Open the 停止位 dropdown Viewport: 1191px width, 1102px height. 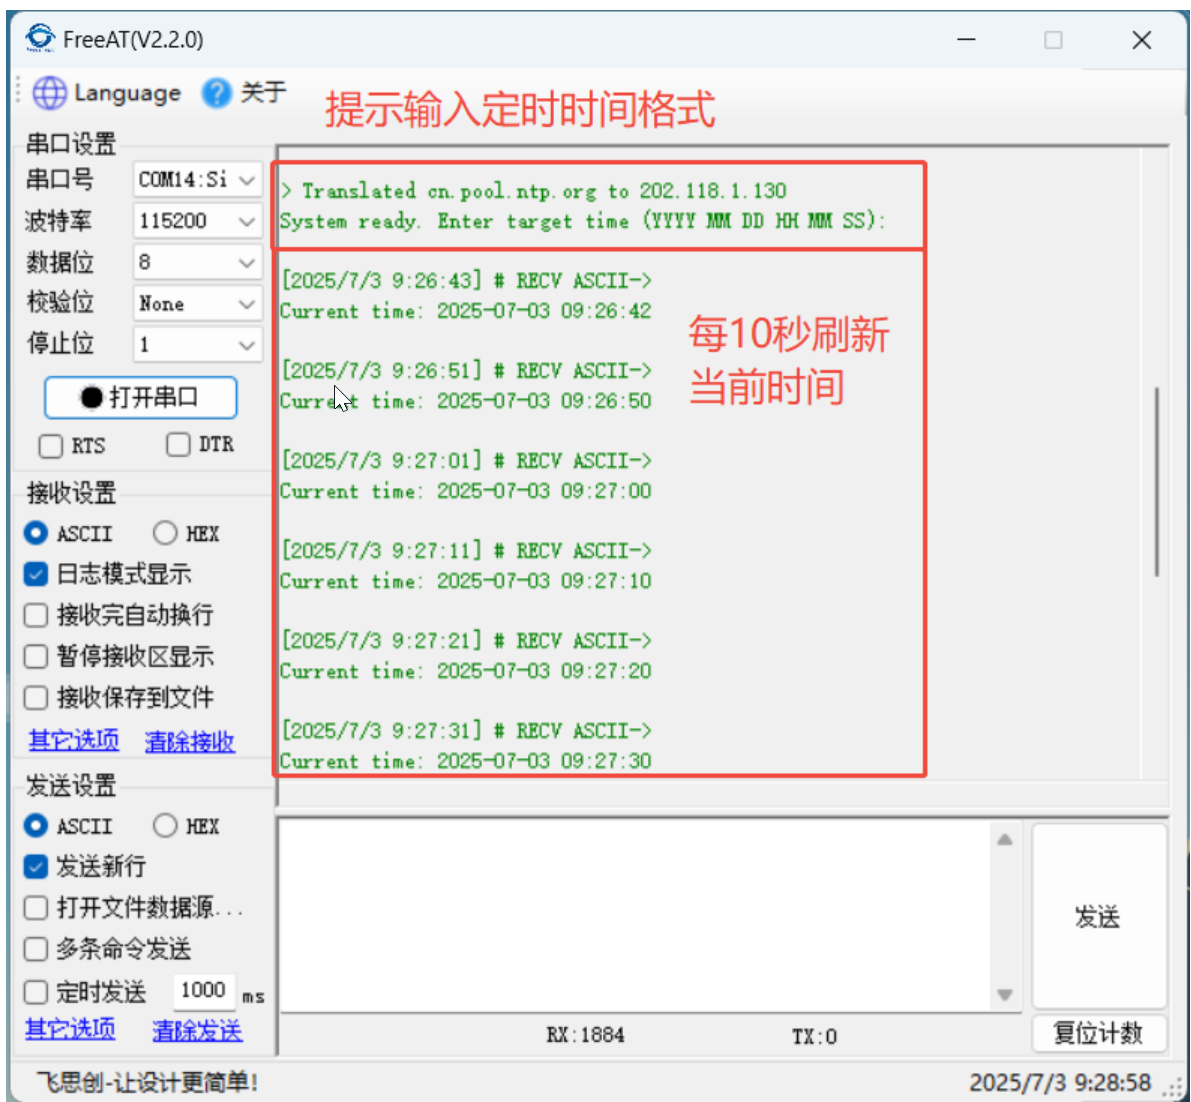(x=247, y=345)
